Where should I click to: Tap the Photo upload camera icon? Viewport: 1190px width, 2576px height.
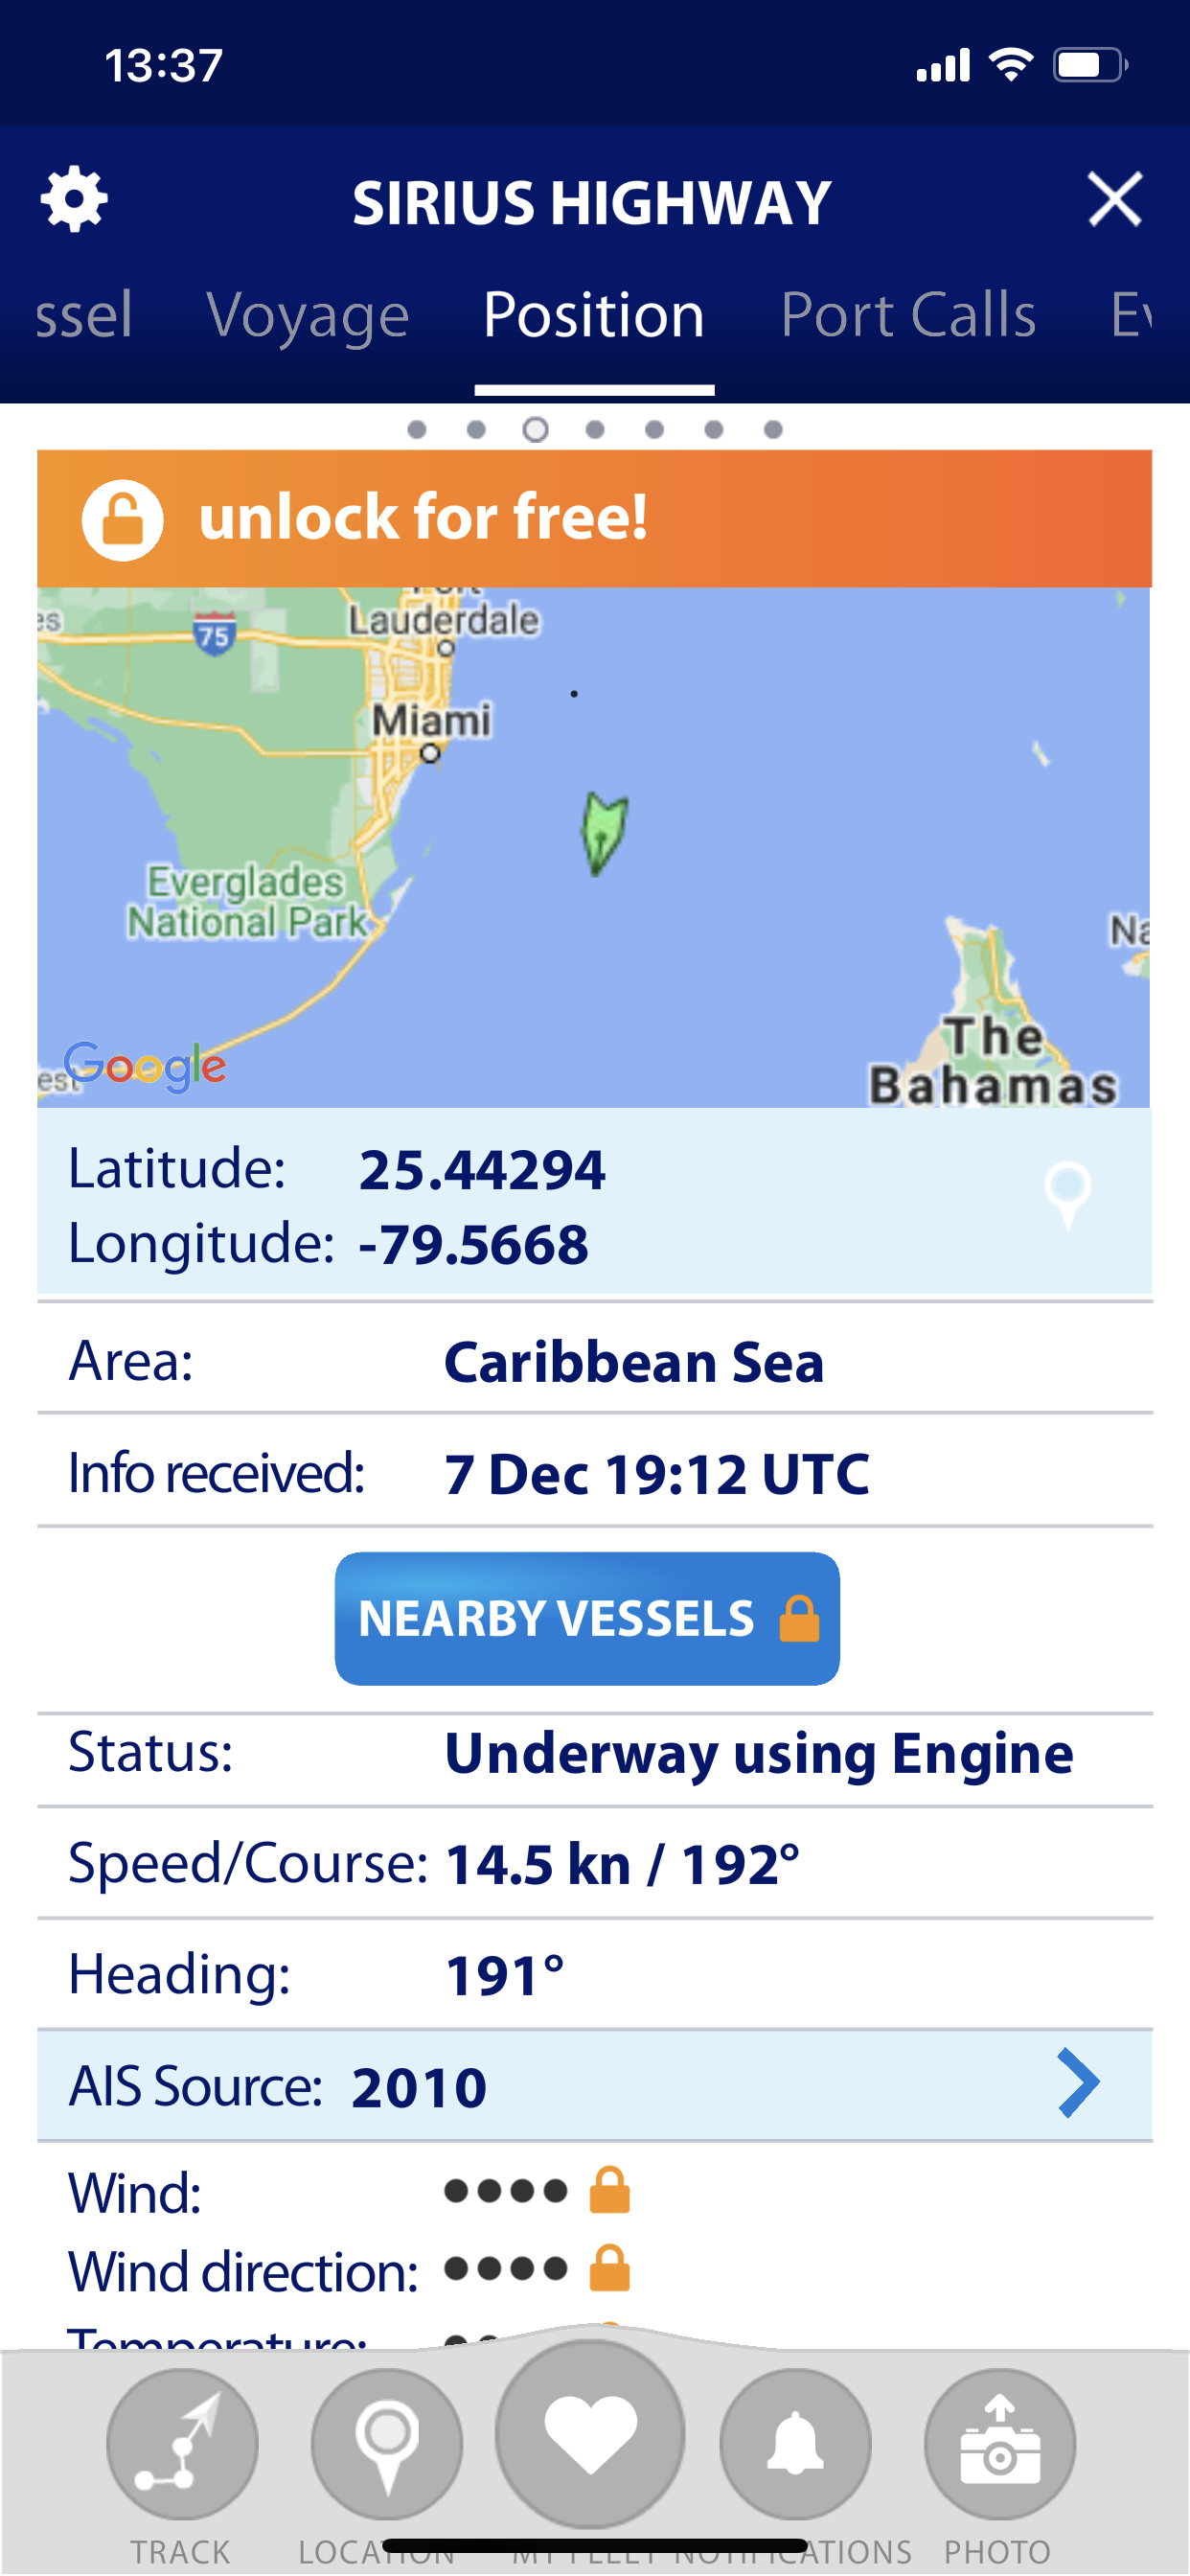(x=999, y=2443)
